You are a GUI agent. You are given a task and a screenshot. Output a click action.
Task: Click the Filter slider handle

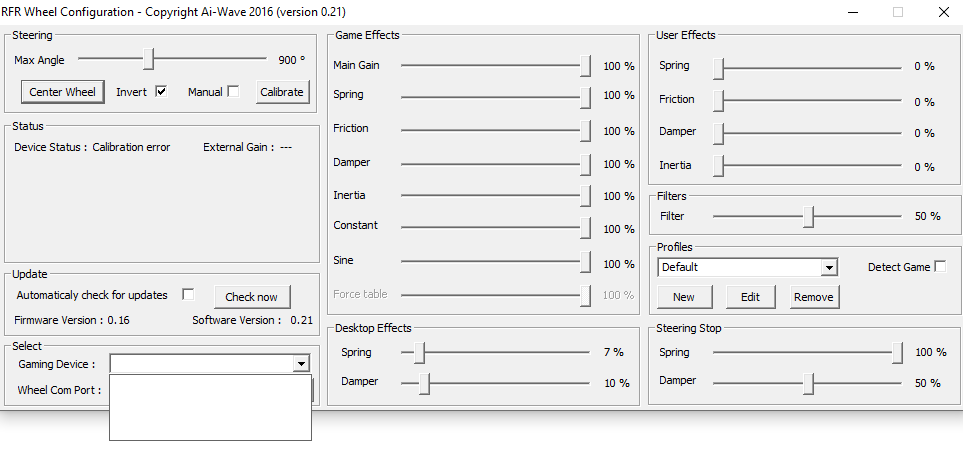(808, 216)
